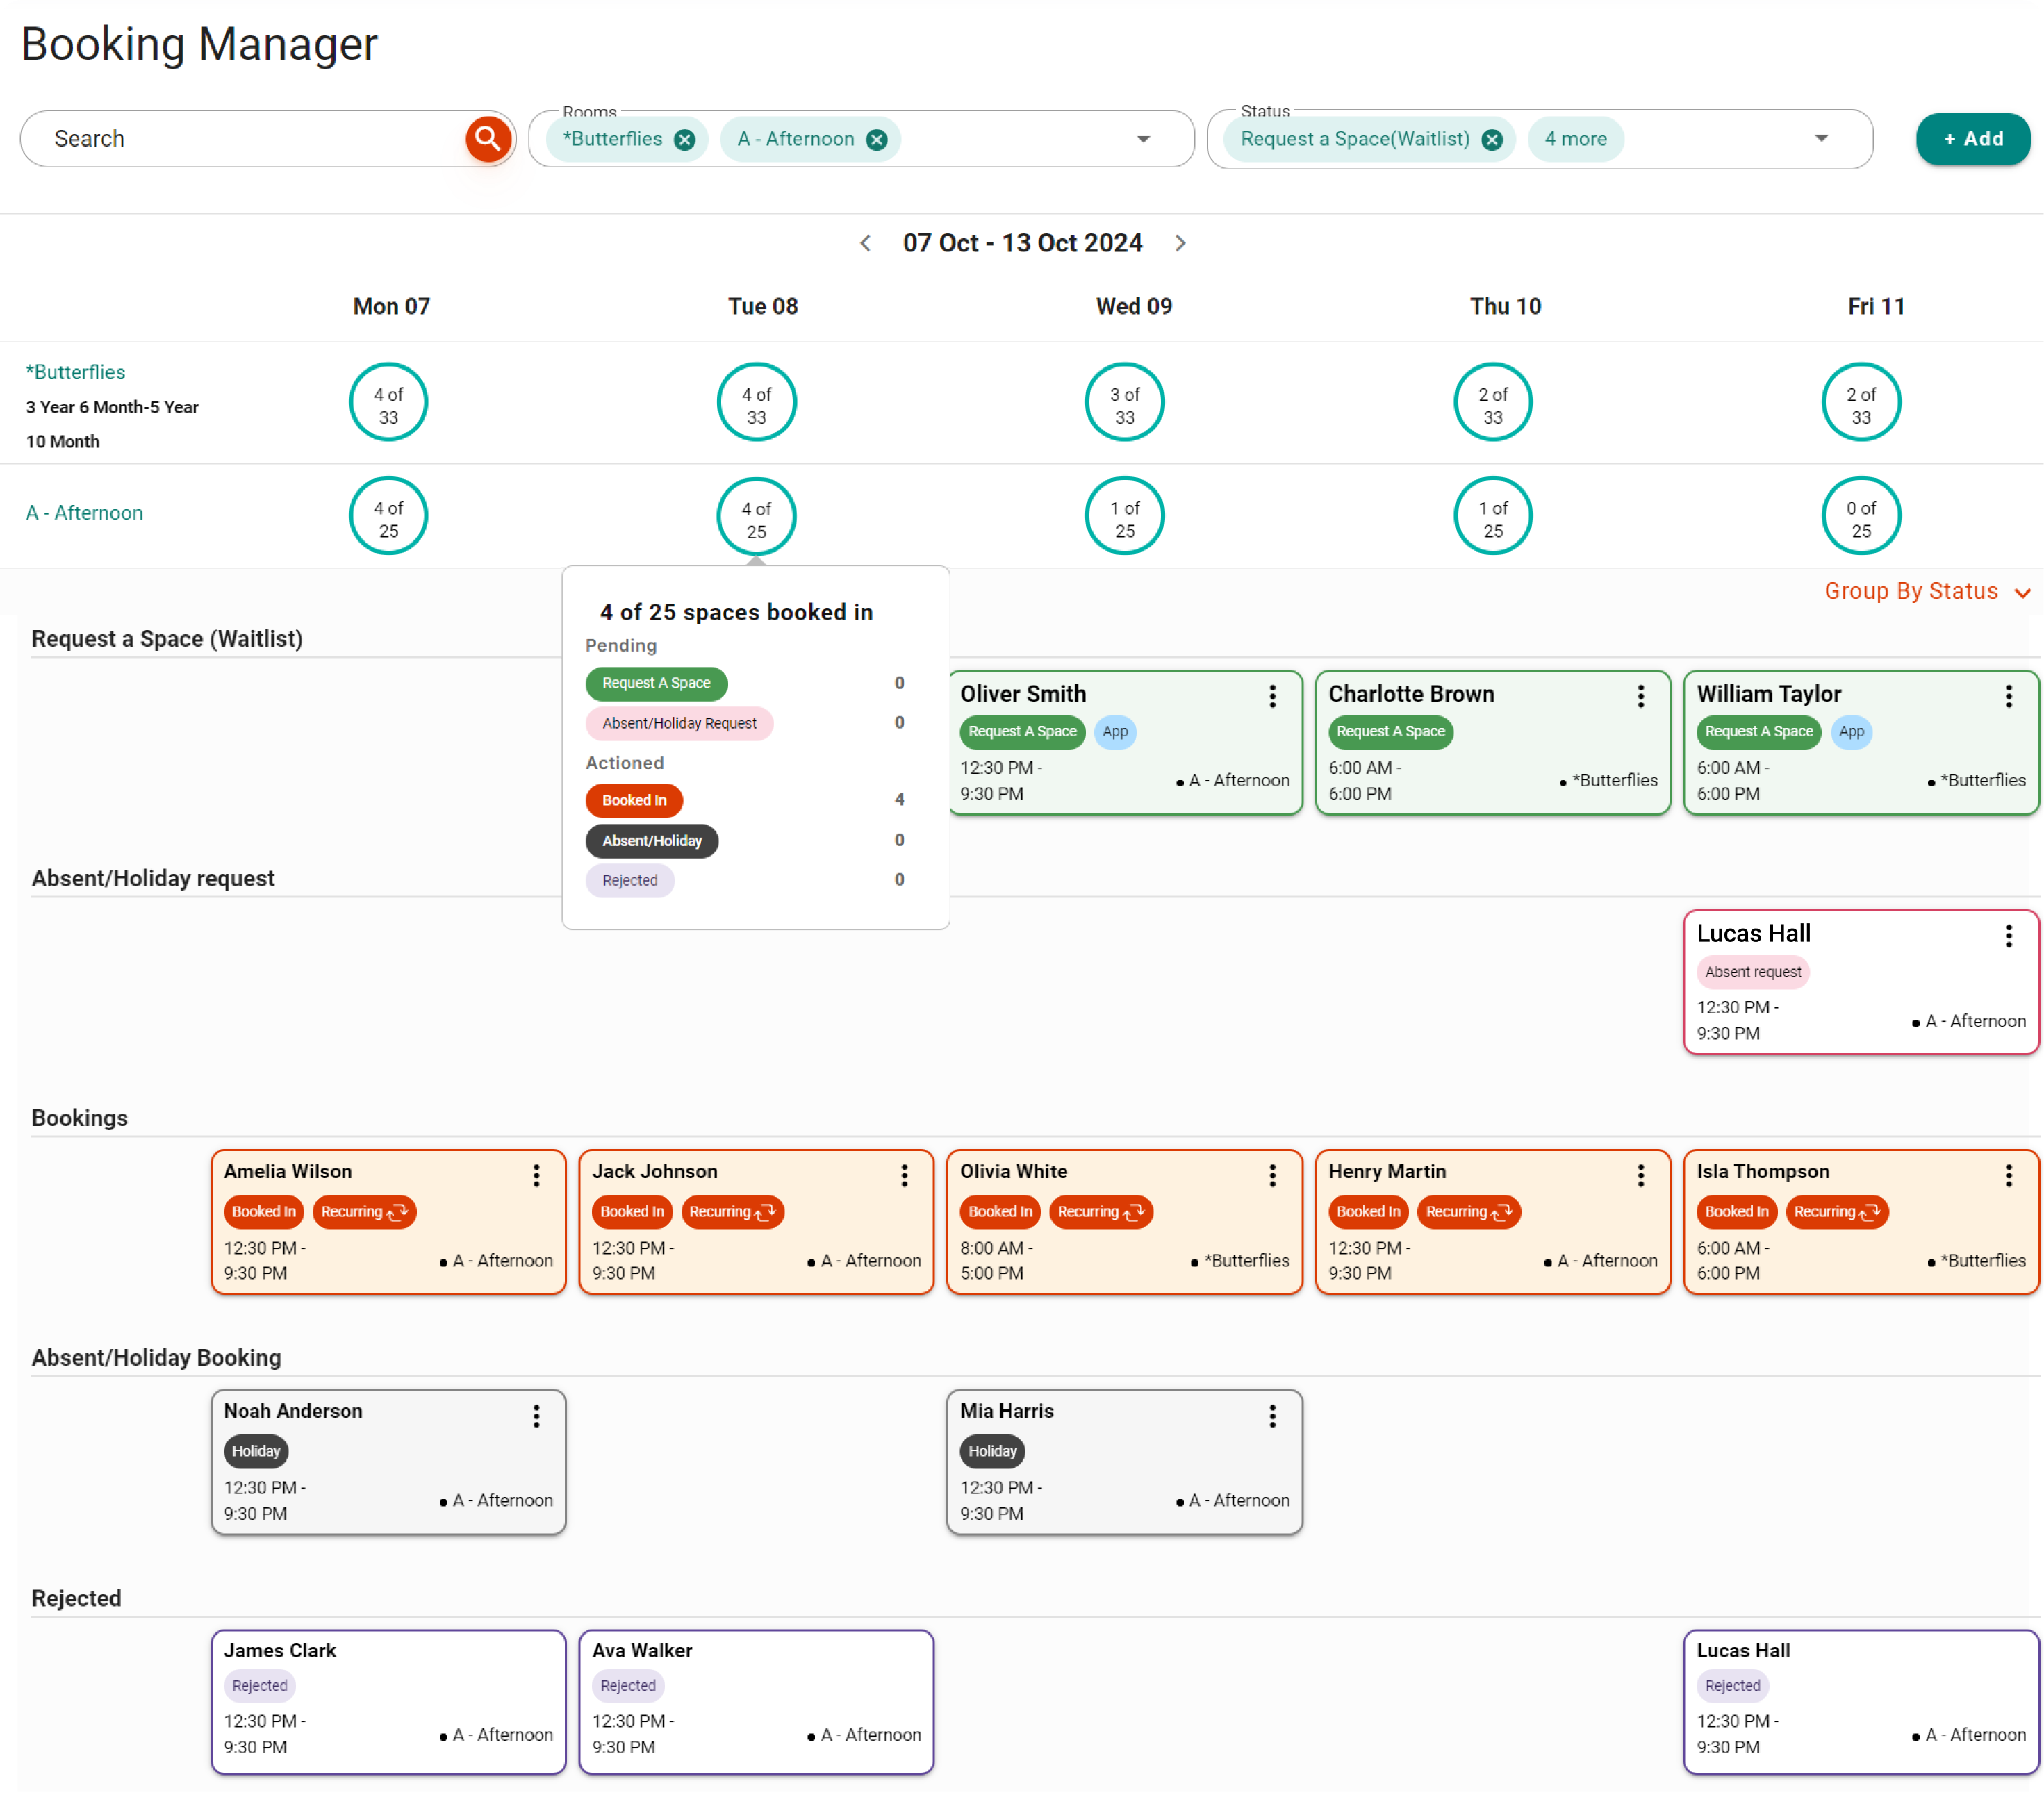Open Noah Anderson card options menu
Screen dimensions: 2044x1804
tap(536, 1416)
